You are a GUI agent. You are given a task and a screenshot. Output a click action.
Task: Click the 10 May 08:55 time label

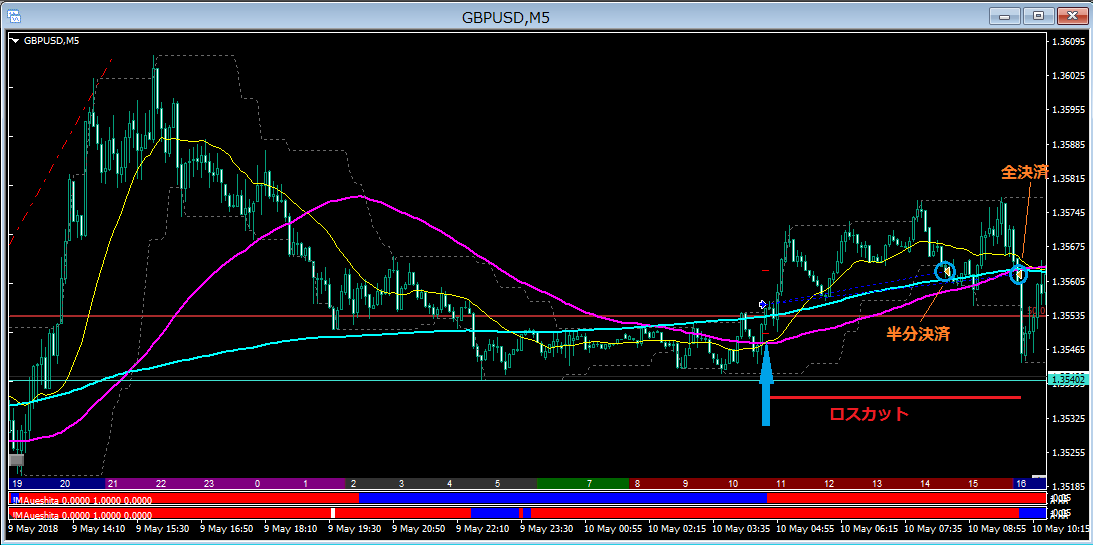[997, 529]
